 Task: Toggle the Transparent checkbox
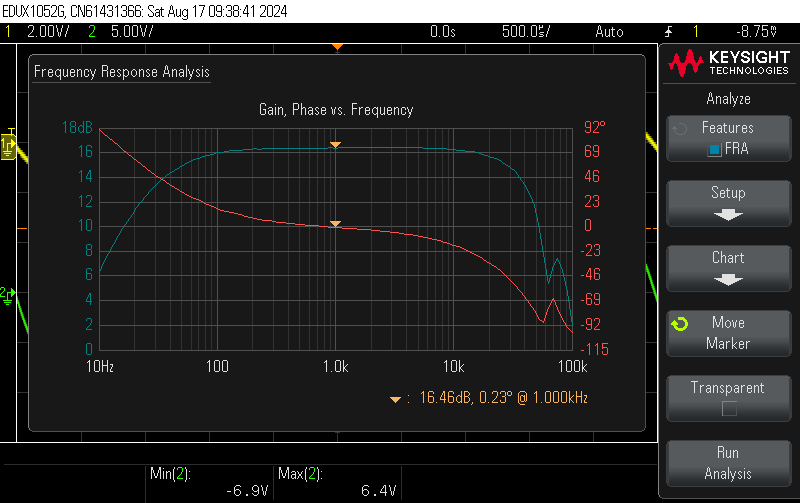click(728, 408)
